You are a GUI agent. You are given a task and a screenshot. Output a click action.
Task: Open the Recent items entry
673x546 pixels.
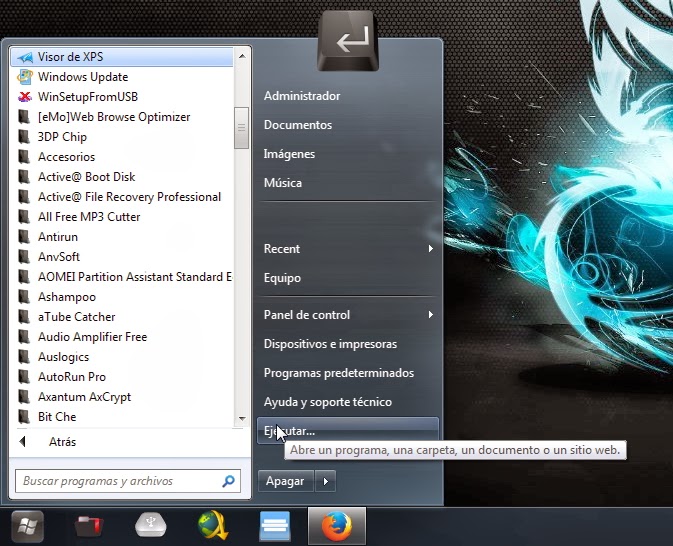pos(348,249)
